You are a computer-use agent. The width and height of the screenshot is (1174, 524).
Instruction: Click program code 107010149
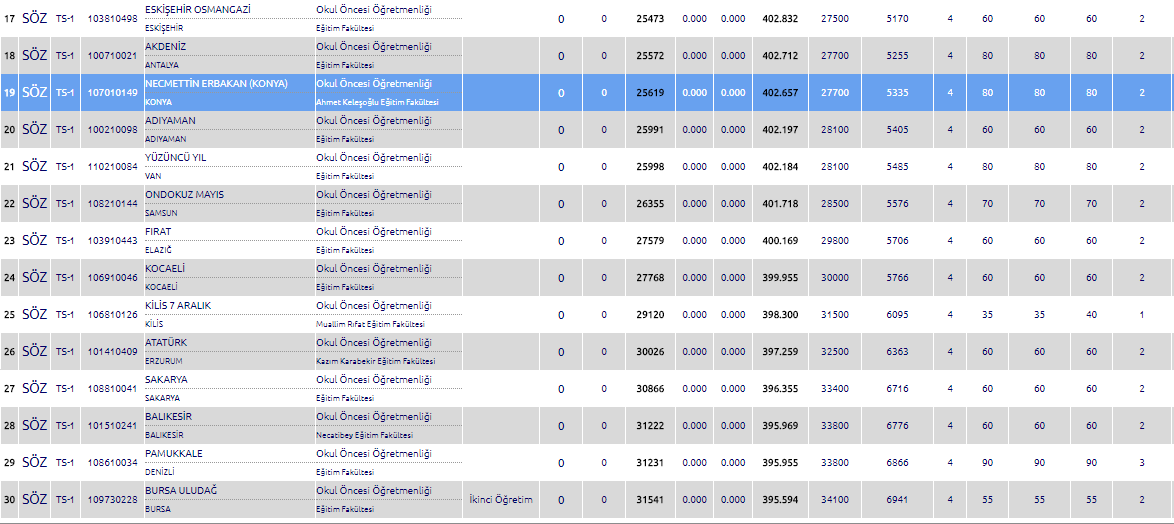tap(112, 93)
